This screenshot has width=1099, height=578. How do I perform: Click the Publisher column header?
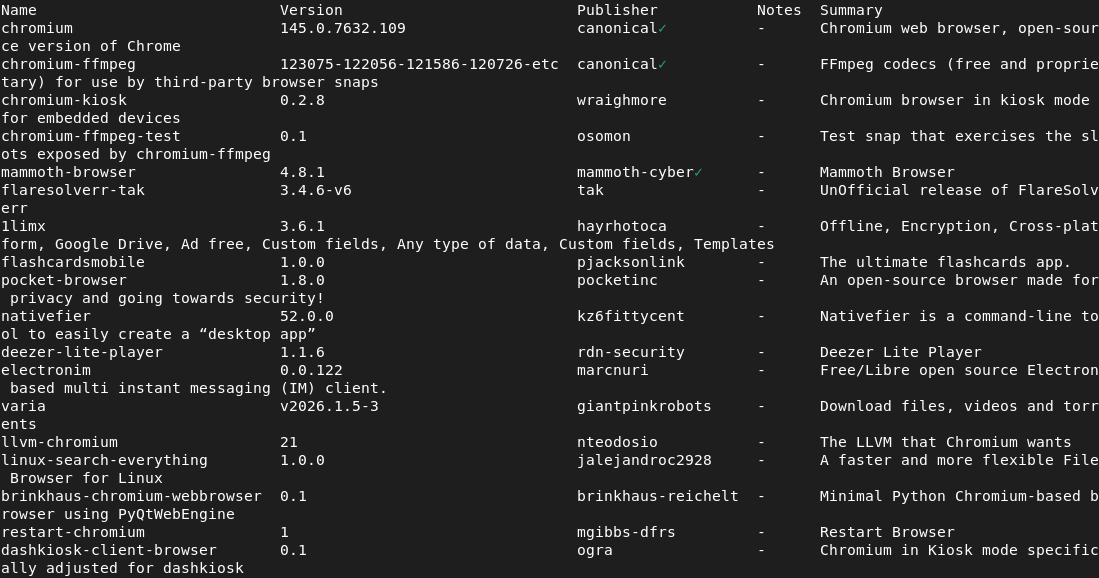pos(617,10)
